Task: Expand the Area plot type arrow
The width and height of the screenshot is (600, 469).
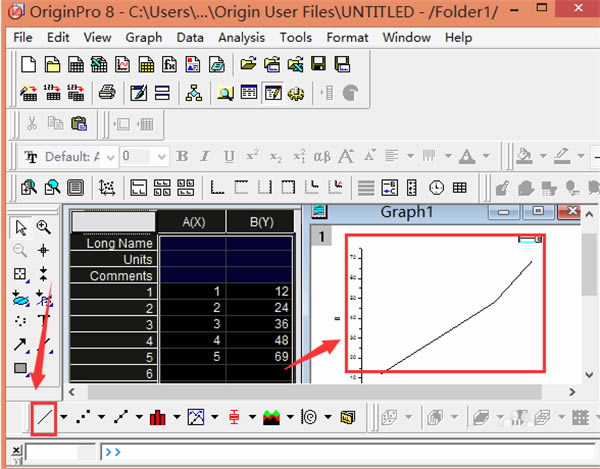Action: tap(290, 417)
